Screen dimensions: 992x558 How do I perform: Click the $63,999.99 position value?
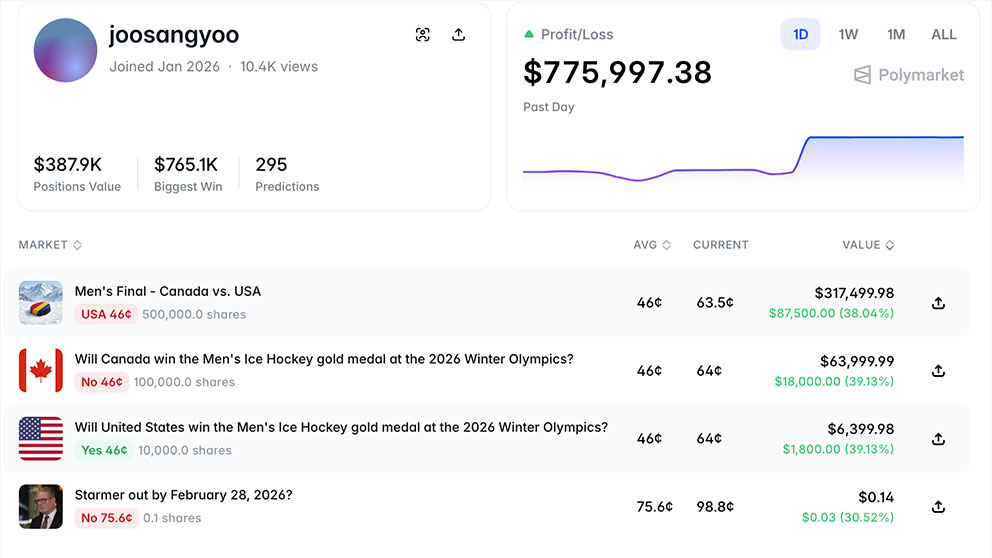click(857, 361)
